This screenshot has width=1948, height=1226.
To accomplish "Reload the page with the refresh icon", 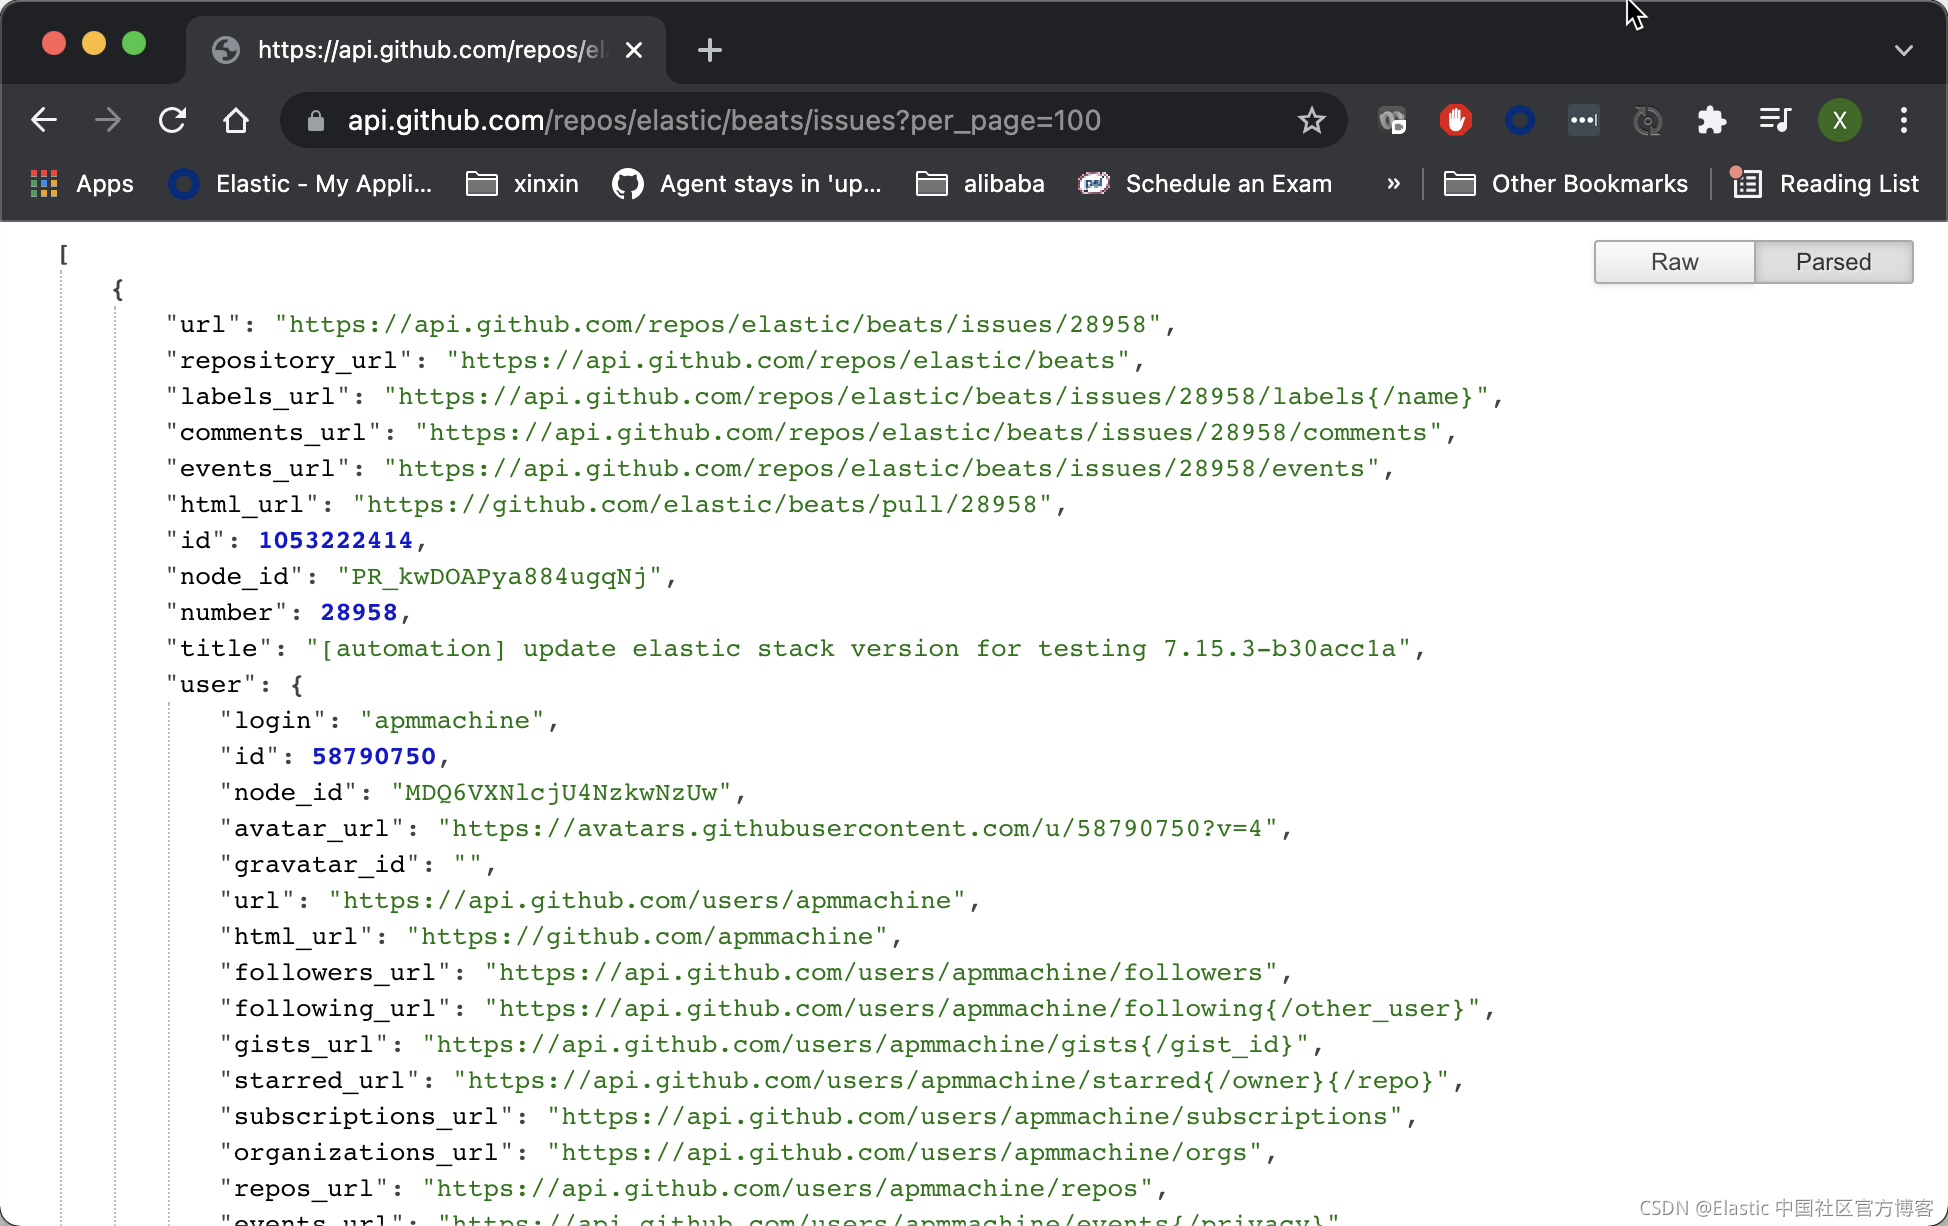I will 172,120.
